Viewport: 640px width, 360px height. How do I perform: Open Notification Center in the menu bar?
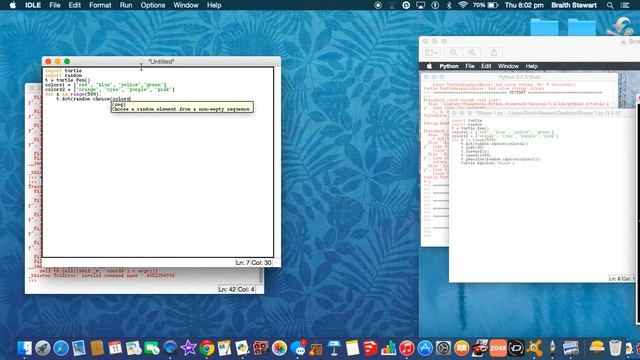click(625, 5)
